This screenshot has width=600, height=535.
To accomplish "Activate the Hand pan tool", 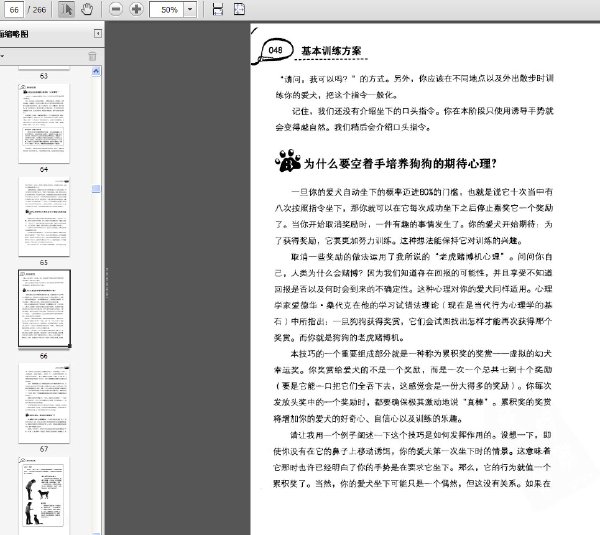I will (x=87, y=9).
